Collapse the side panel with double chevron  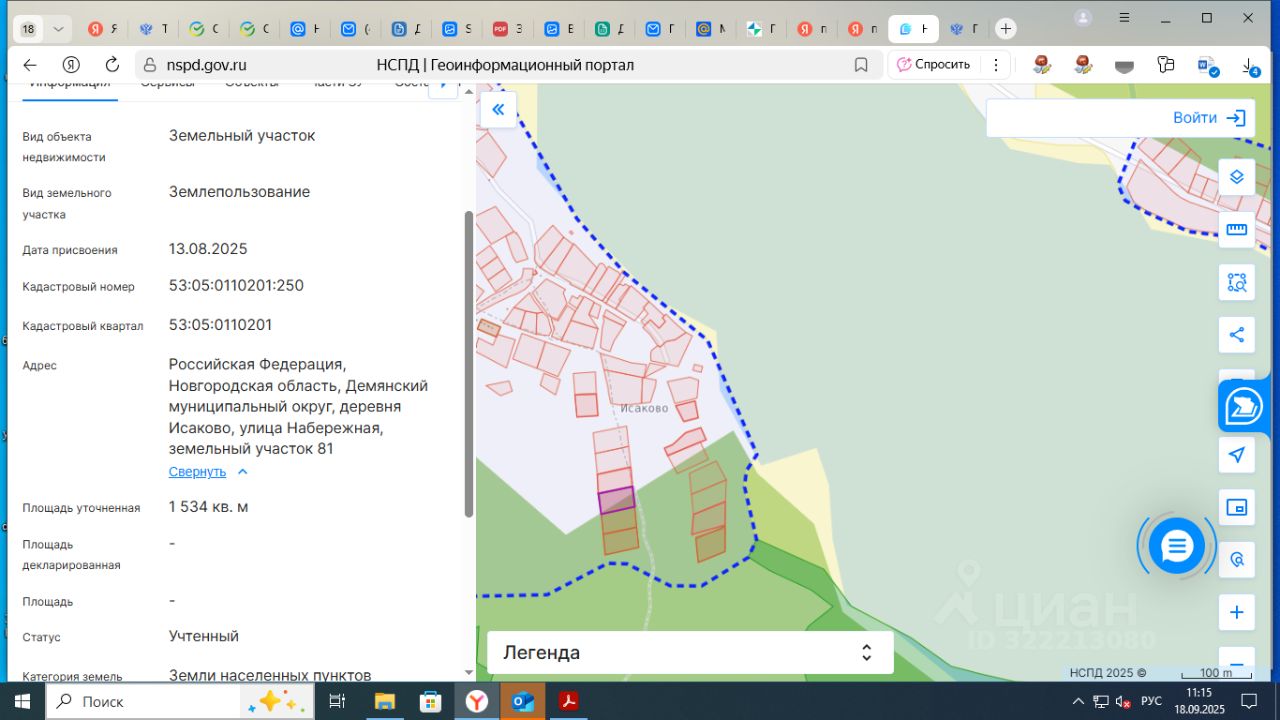point(498,110)
